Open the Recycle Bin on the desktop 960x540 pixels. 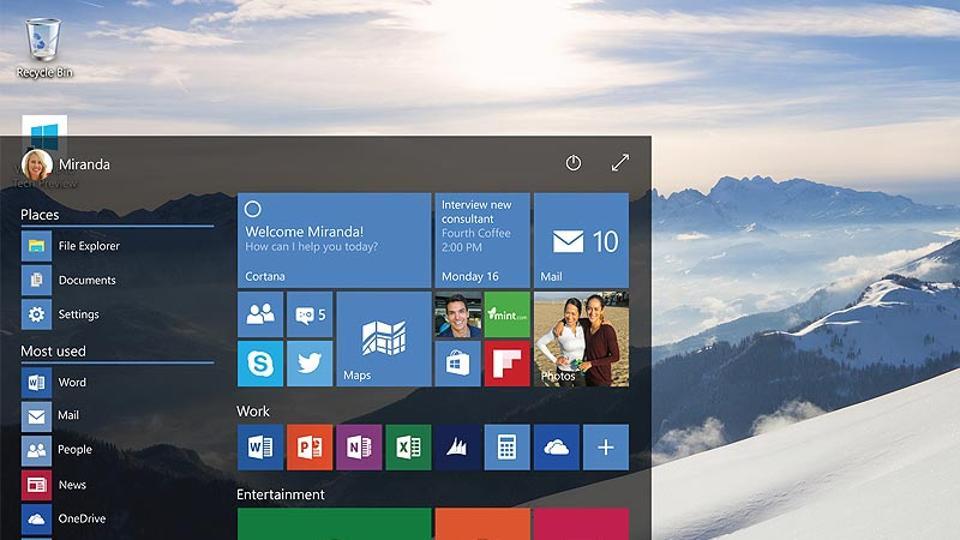click(x=43, y=48)
